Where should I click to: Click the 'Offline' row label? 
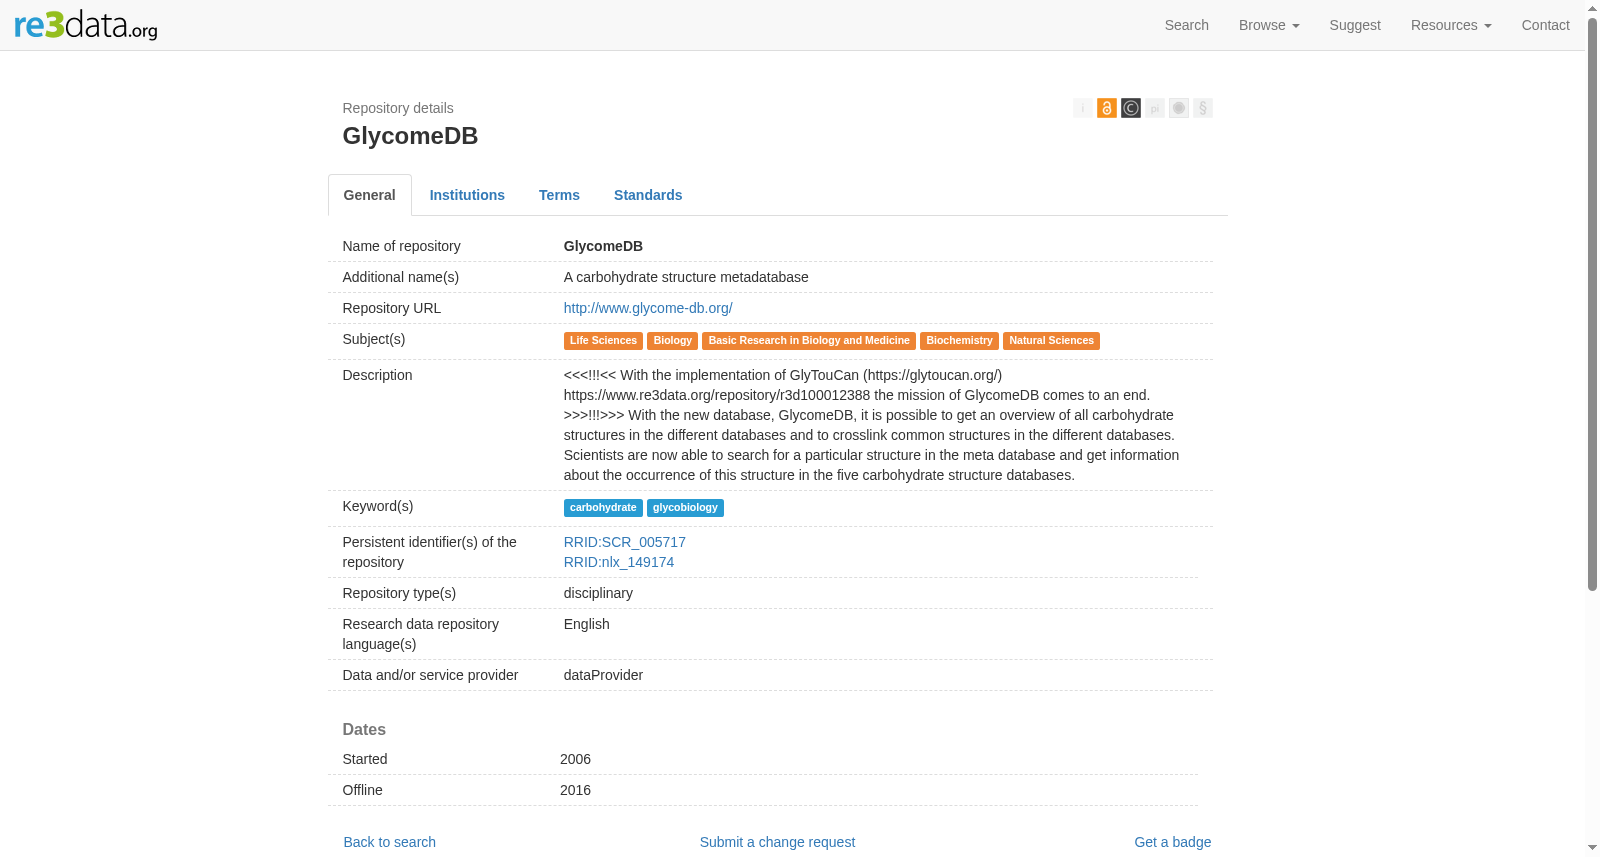(x=363, y=790)
